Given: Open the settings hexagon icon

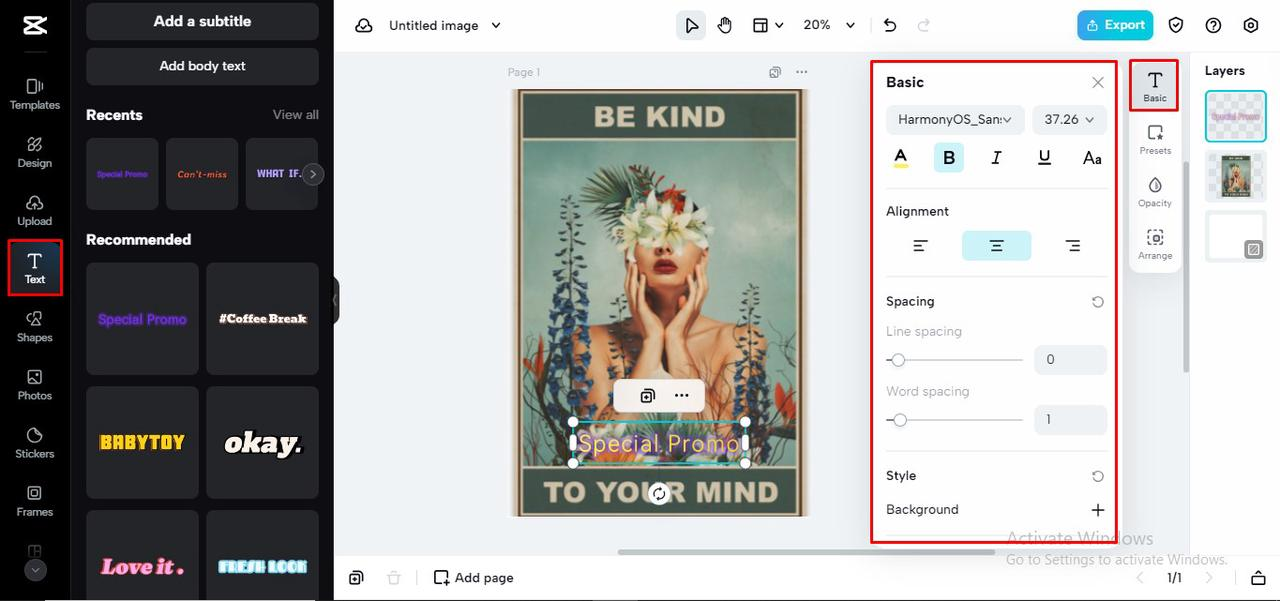Looking at the screenshot, I should pos(1251,25).
